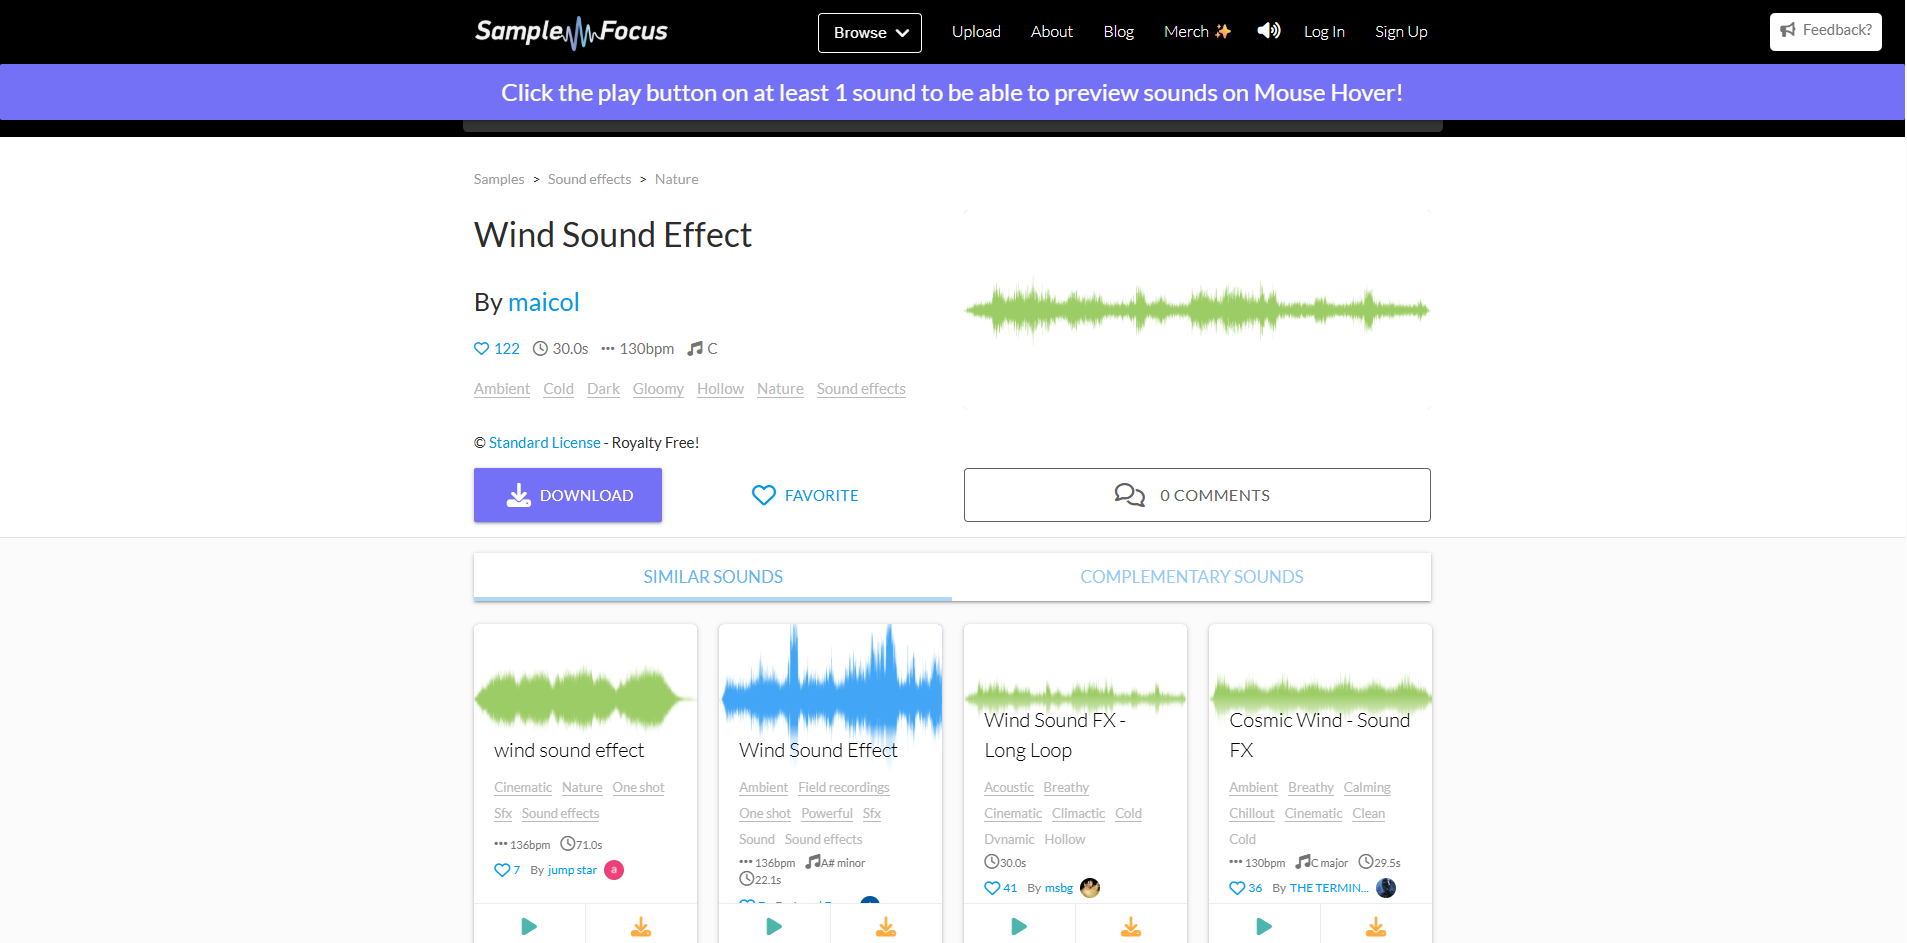Viewport: 1907px width, 943px height.
Task: Download the "Cosmic Wind - Sound FX" sample
Action: pyautogui.click(x=1375, y=925)
